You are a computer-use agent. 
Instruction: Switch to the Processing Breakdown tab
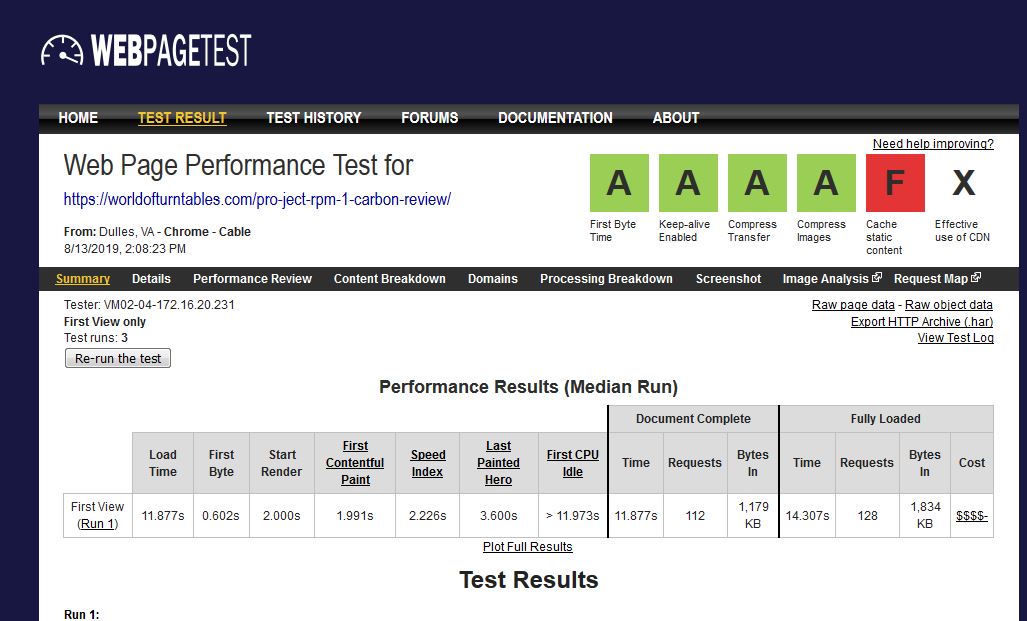pyautogui.click(x=606, y=279)
